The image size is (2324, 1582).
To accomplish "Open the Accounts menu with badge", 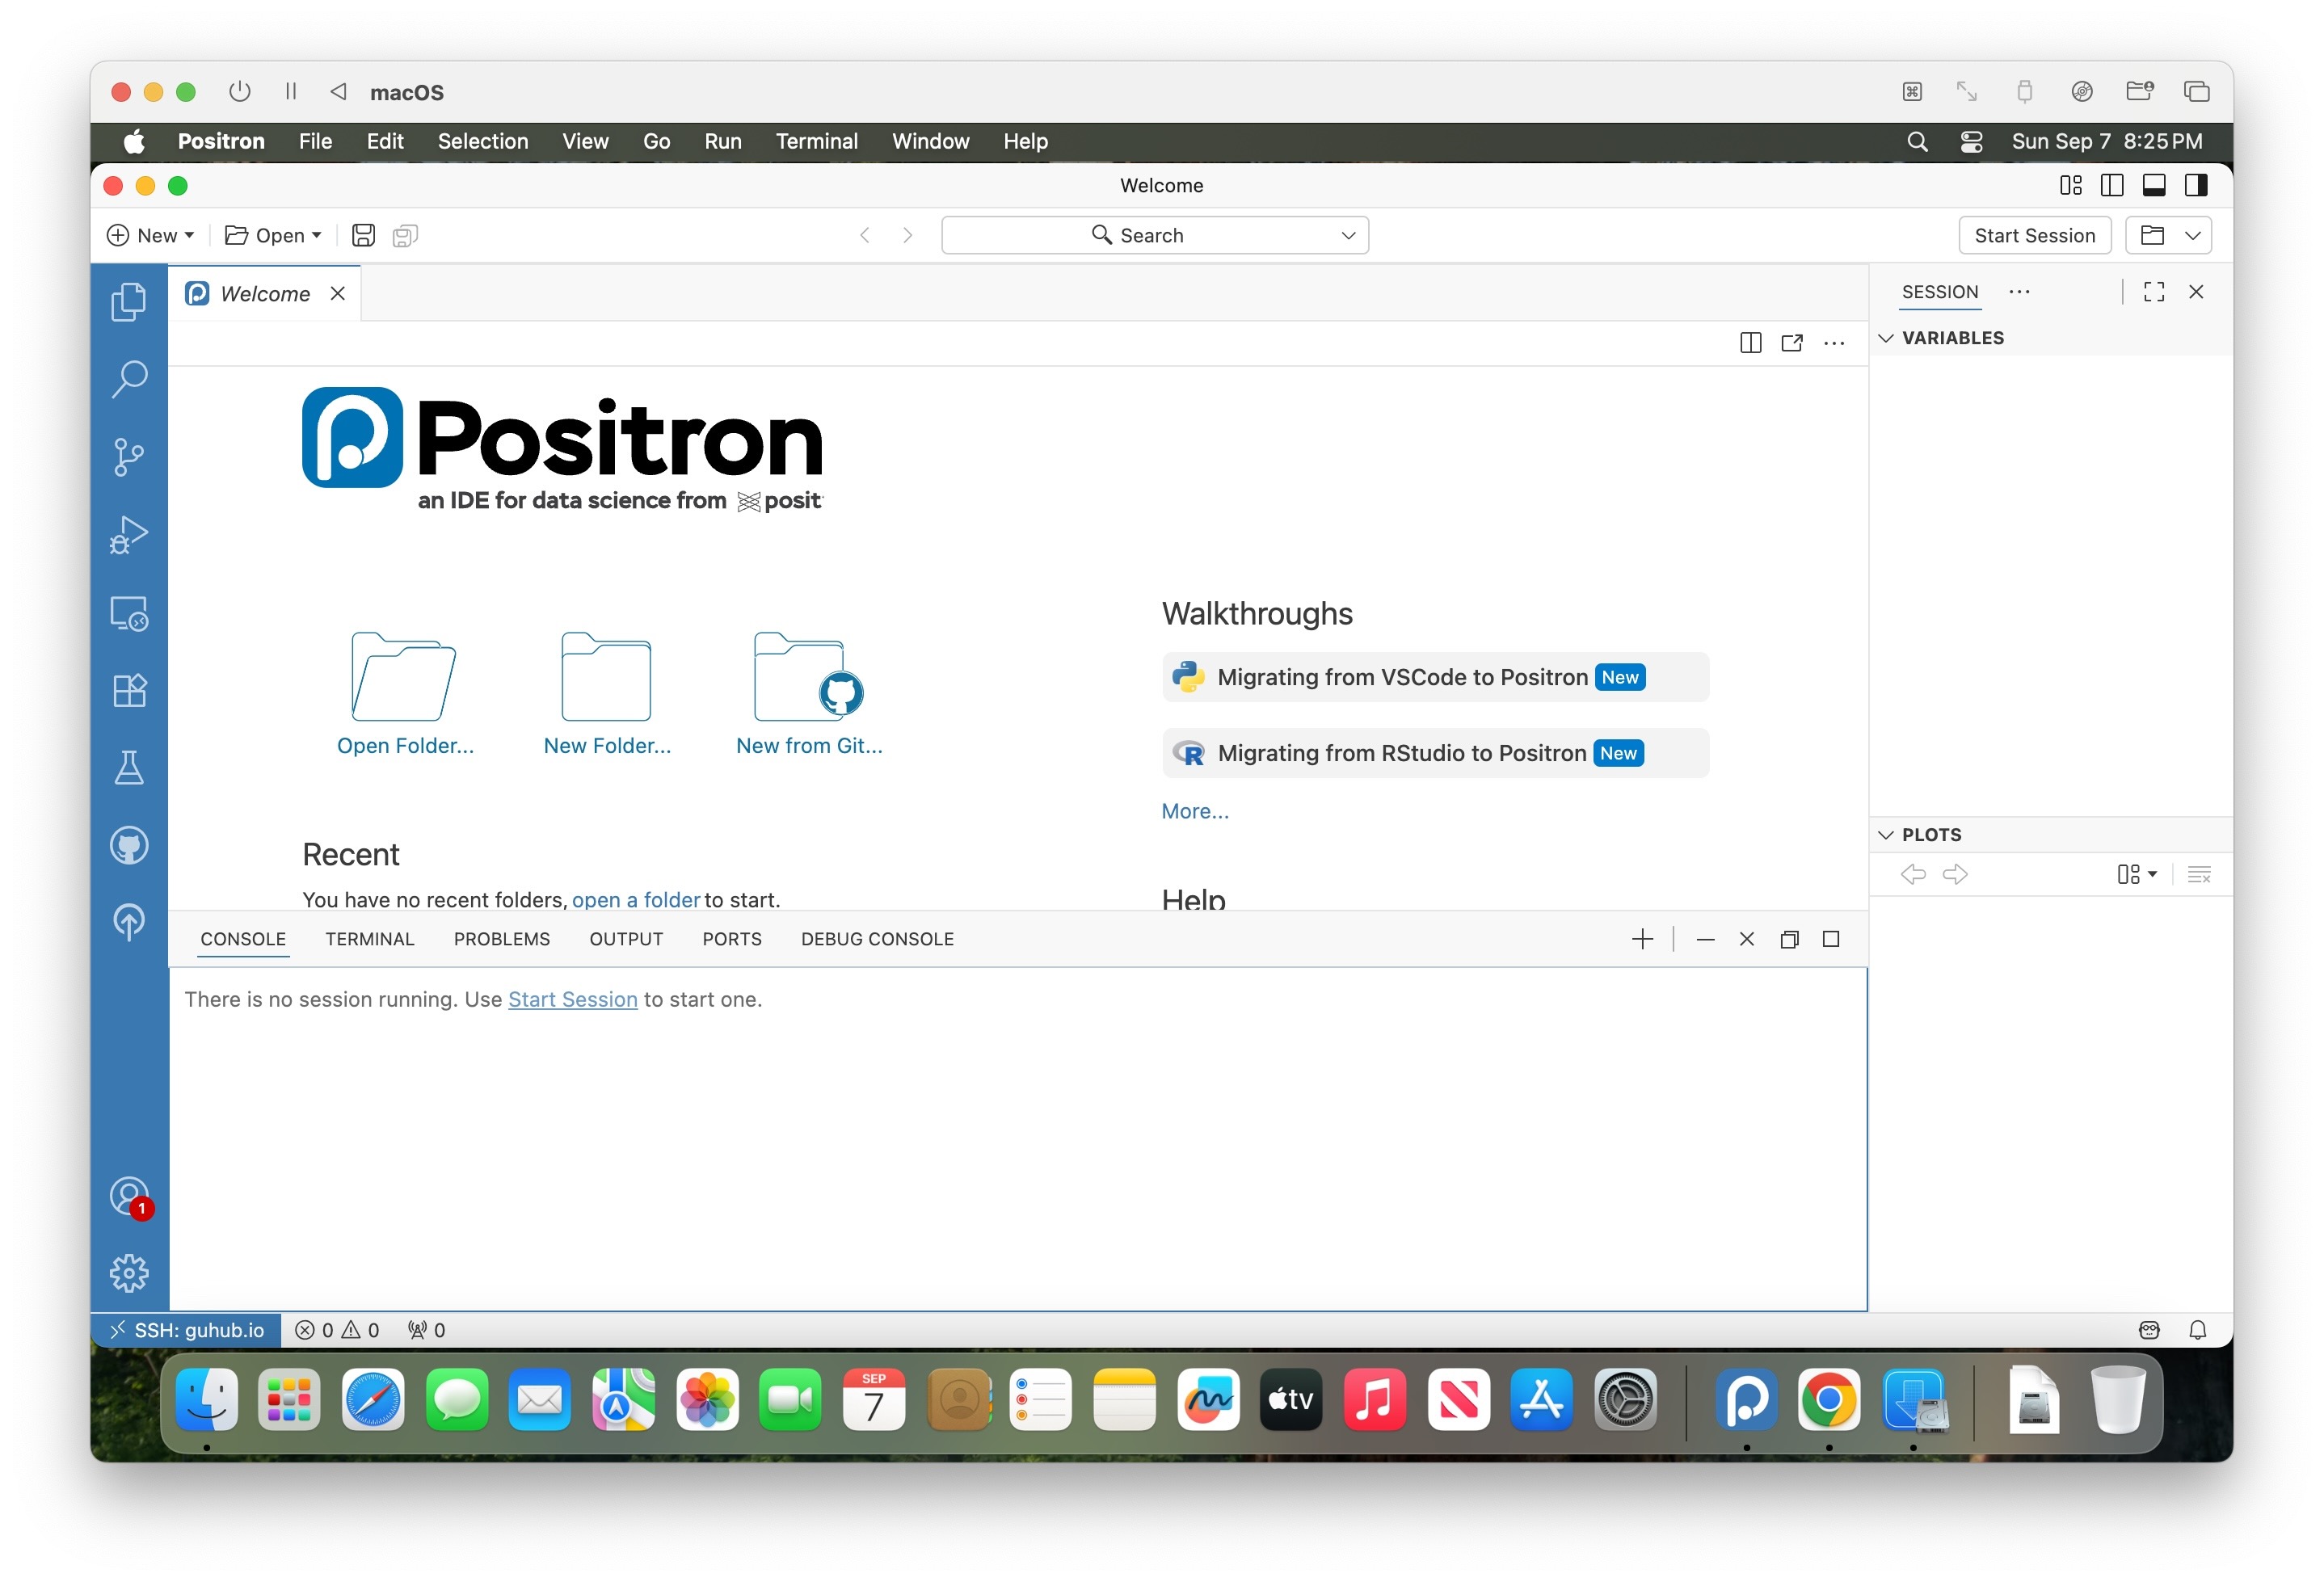I will 129,1196.
